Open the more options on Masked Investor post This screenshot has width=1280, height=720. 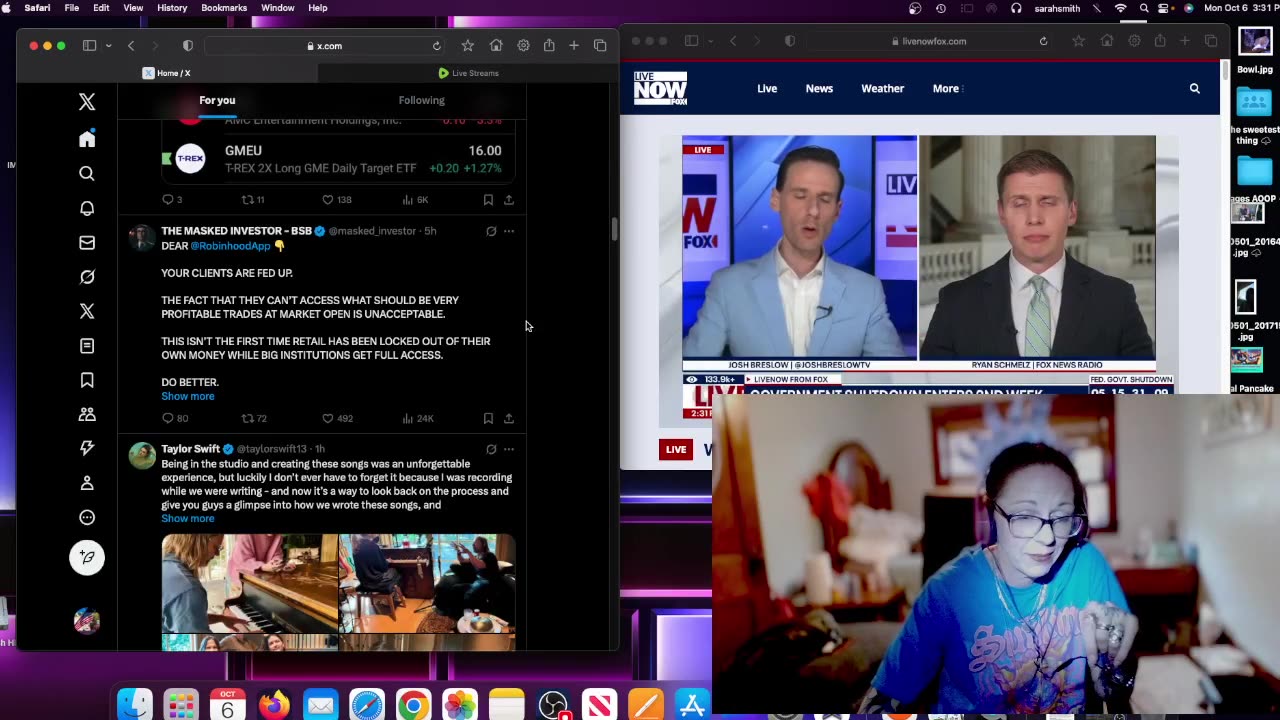pyautogui.click(x=509, y=231)
